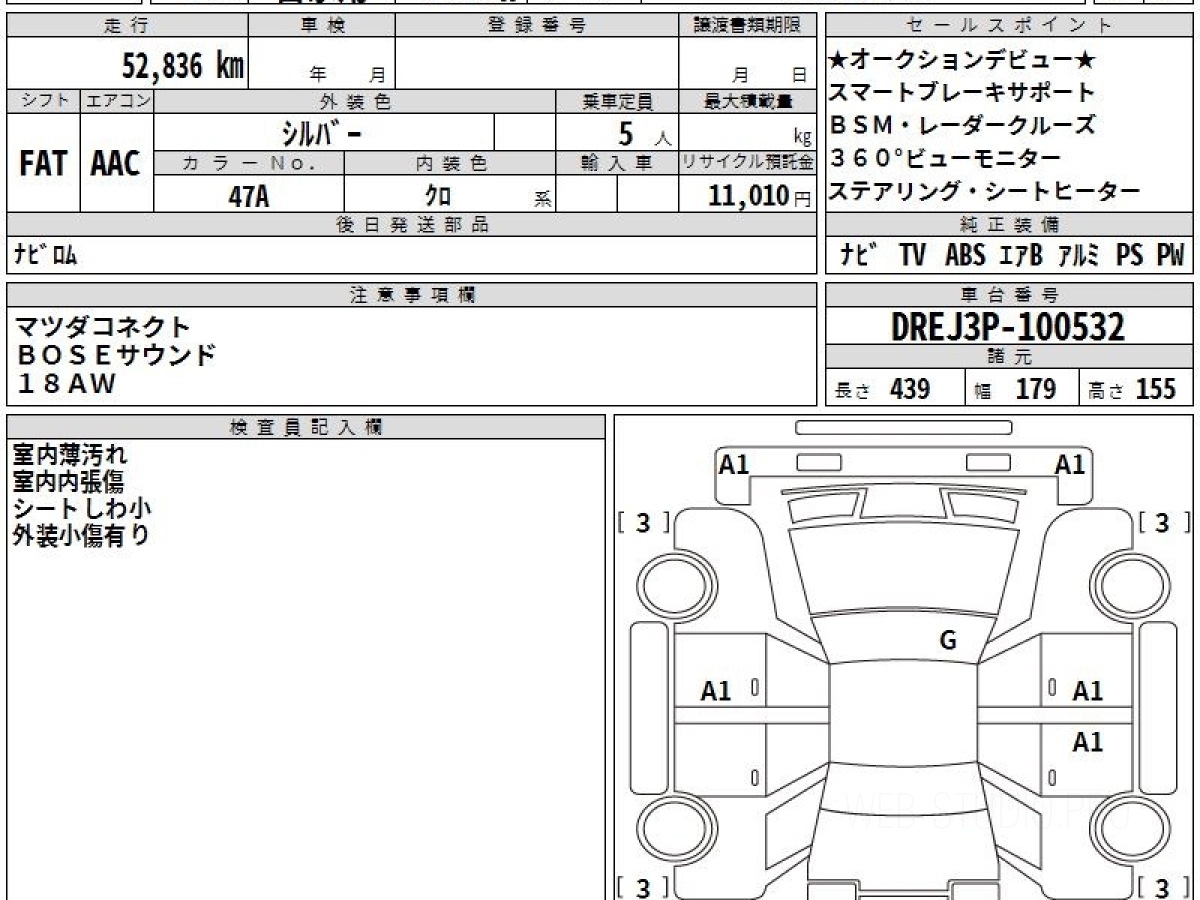Click the BSM・レーダークルーズ sales point
This screenshot has height=900, width=1200.
pos(962,125)
